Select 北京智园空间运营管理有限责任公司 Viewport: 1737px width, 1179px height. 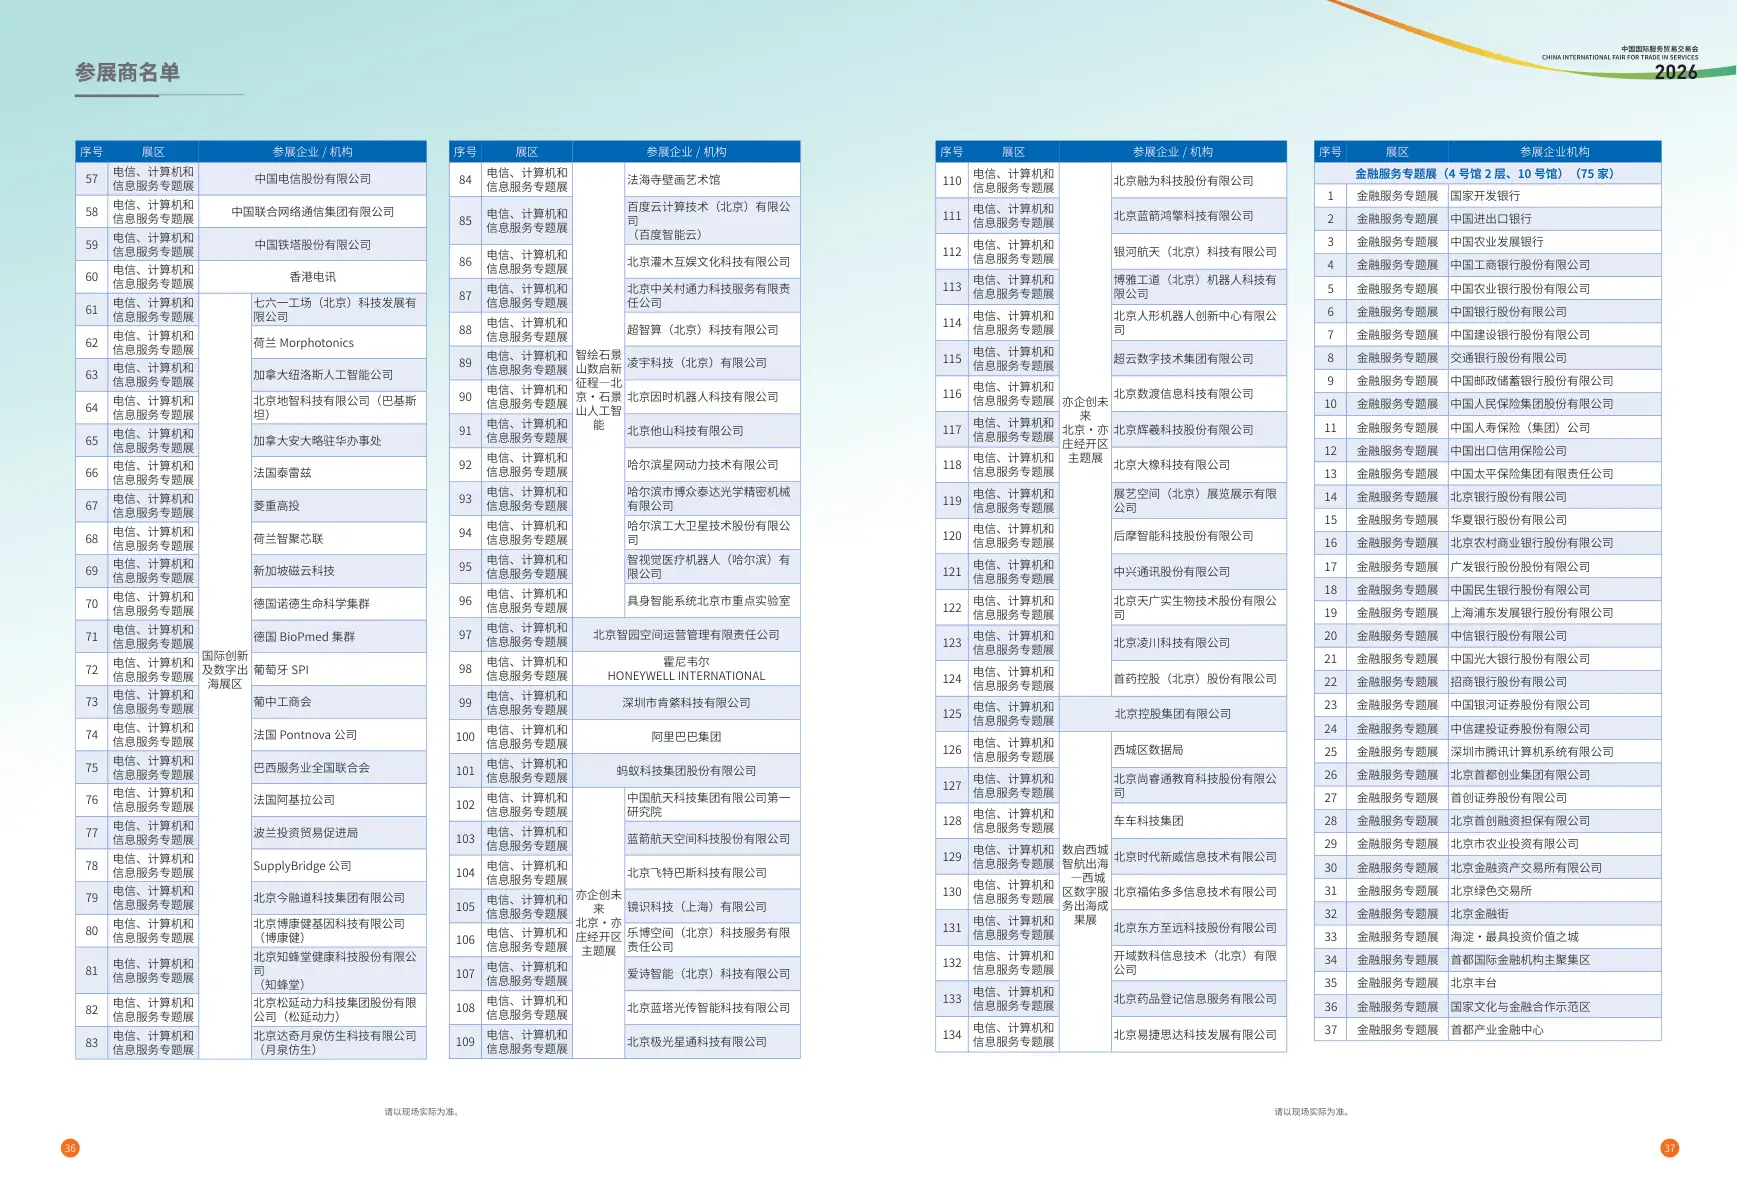point(686,635)
